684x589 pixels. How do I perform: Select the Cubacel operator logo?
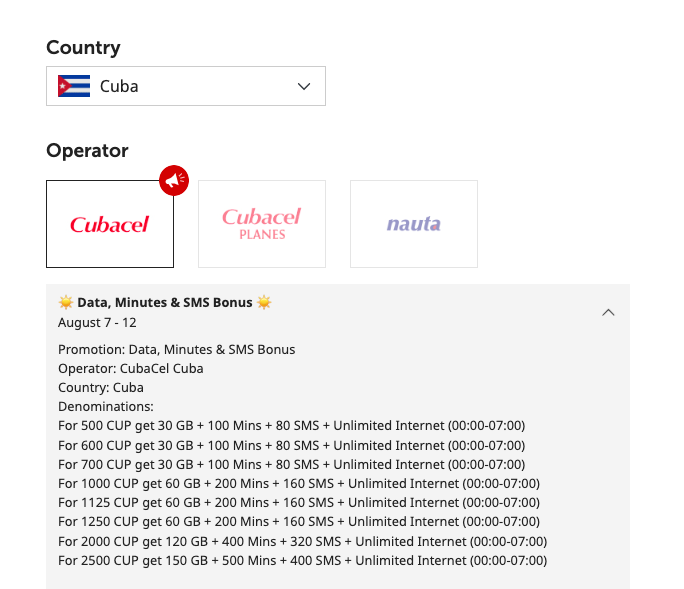110,224
